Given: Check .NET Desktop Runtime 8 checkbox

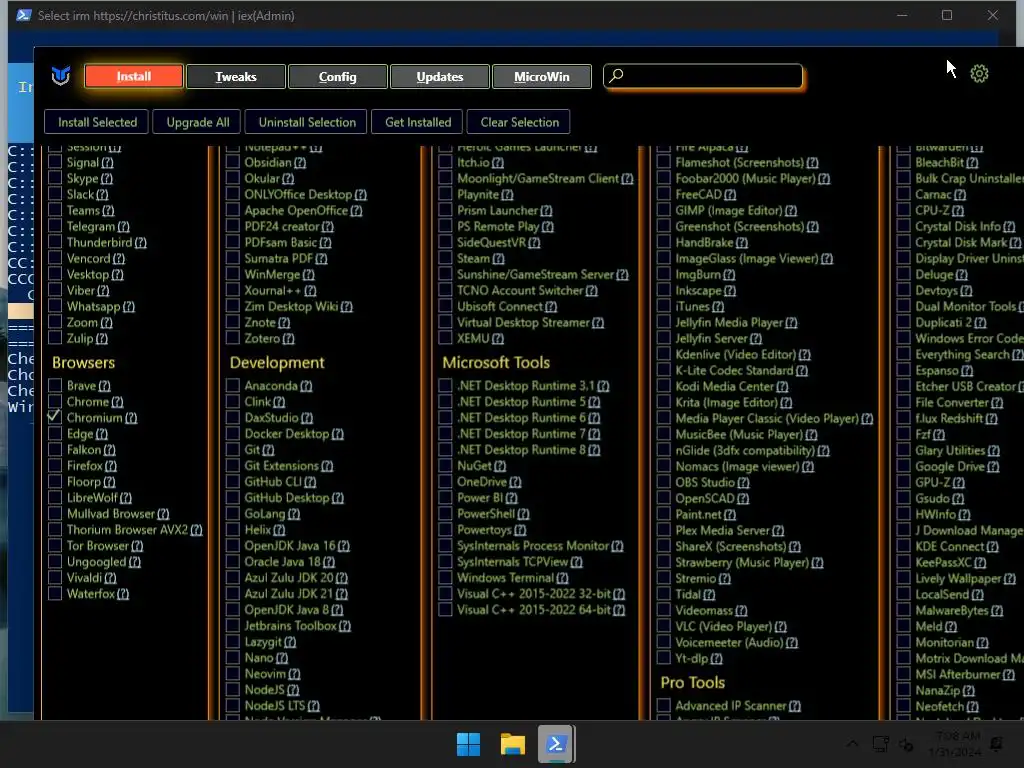Looking at the screenshot, I should [445, 449].
